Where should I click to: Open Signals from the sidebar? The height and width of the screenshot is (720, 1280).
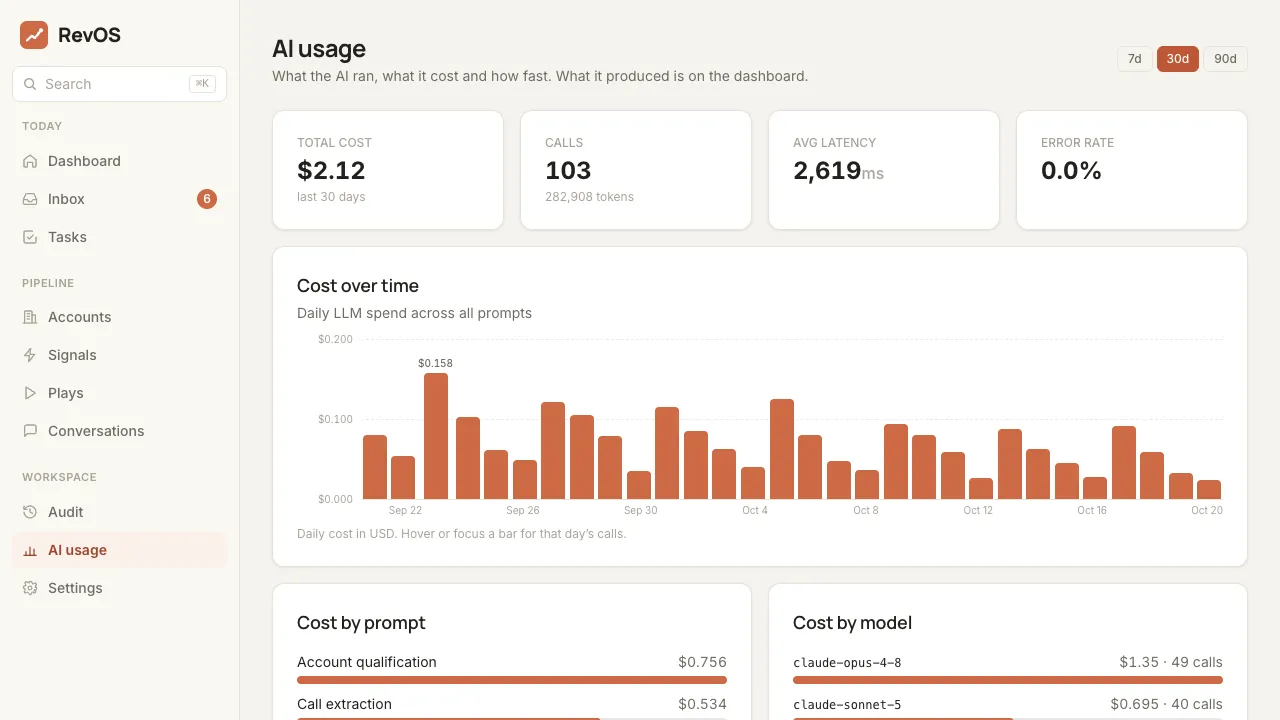[120, 355]
